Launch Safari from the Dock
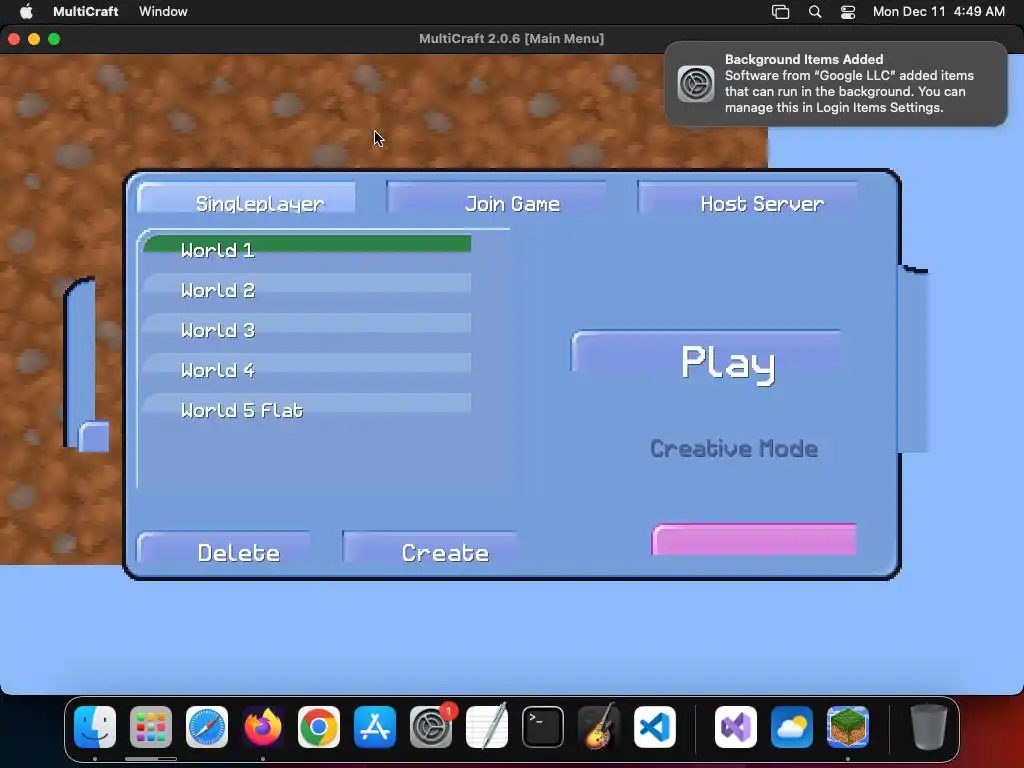 (207, 727)
